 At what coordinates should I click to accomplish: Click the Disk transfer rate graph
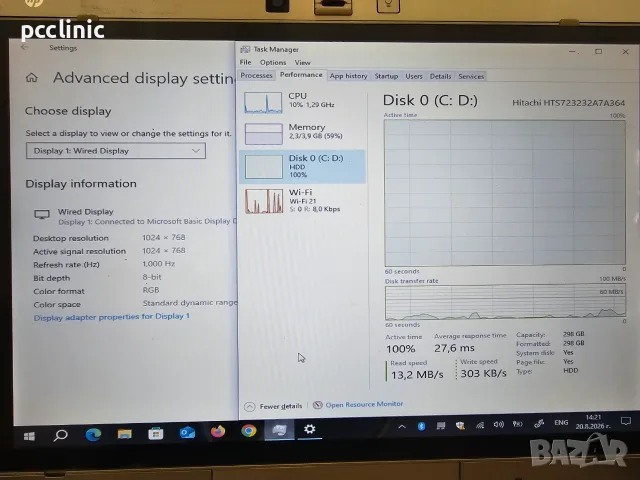pos(505,302)
